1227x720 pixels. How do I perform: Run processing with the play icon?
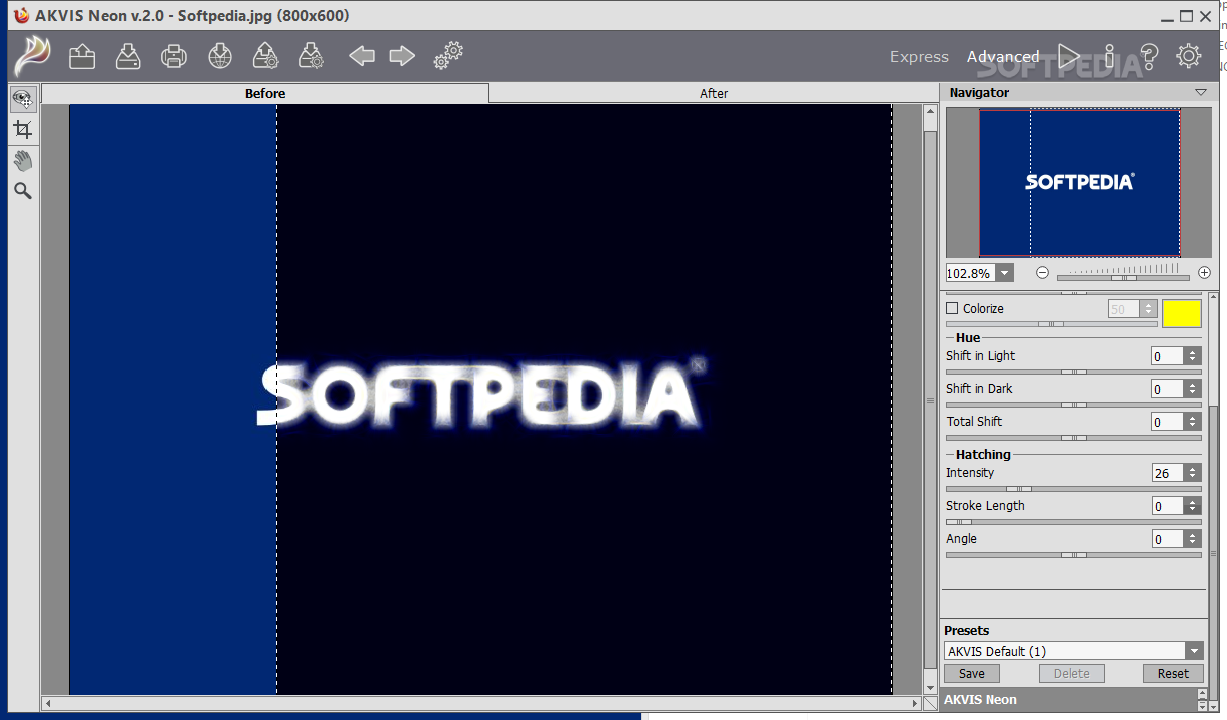click(1069, 57)
